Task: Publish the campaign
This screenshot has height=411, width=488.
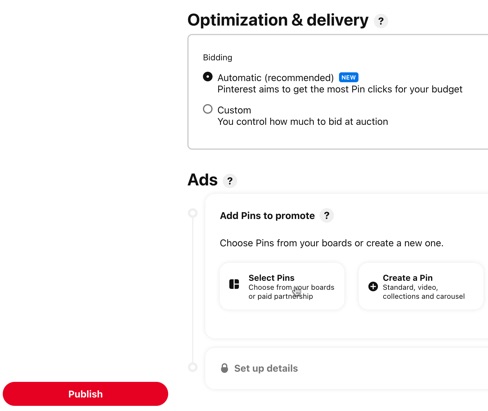Action: 85,394
